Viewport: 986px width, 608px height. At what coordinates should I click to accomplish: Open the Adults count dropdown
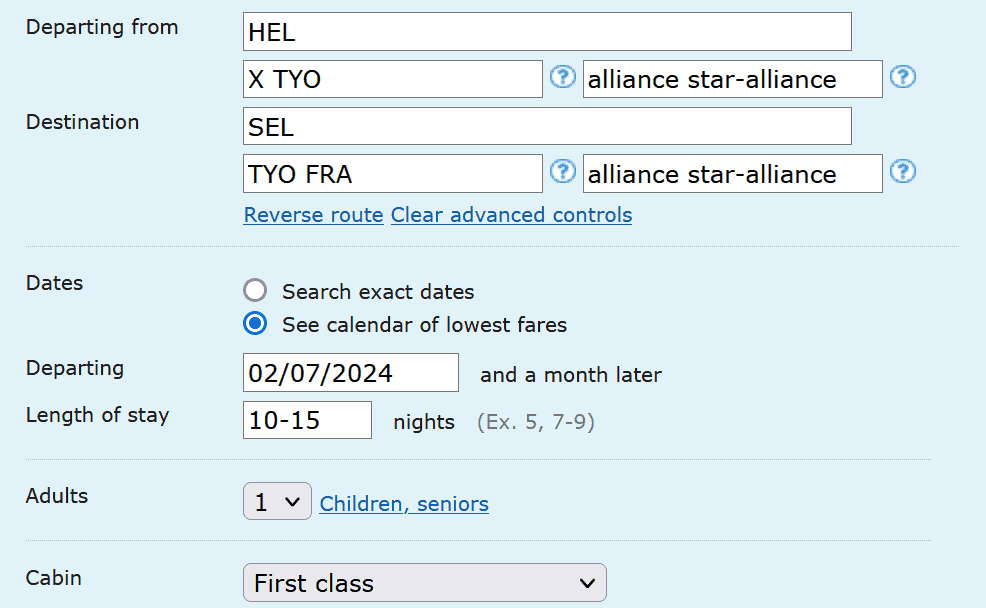[x=277, y=502]
